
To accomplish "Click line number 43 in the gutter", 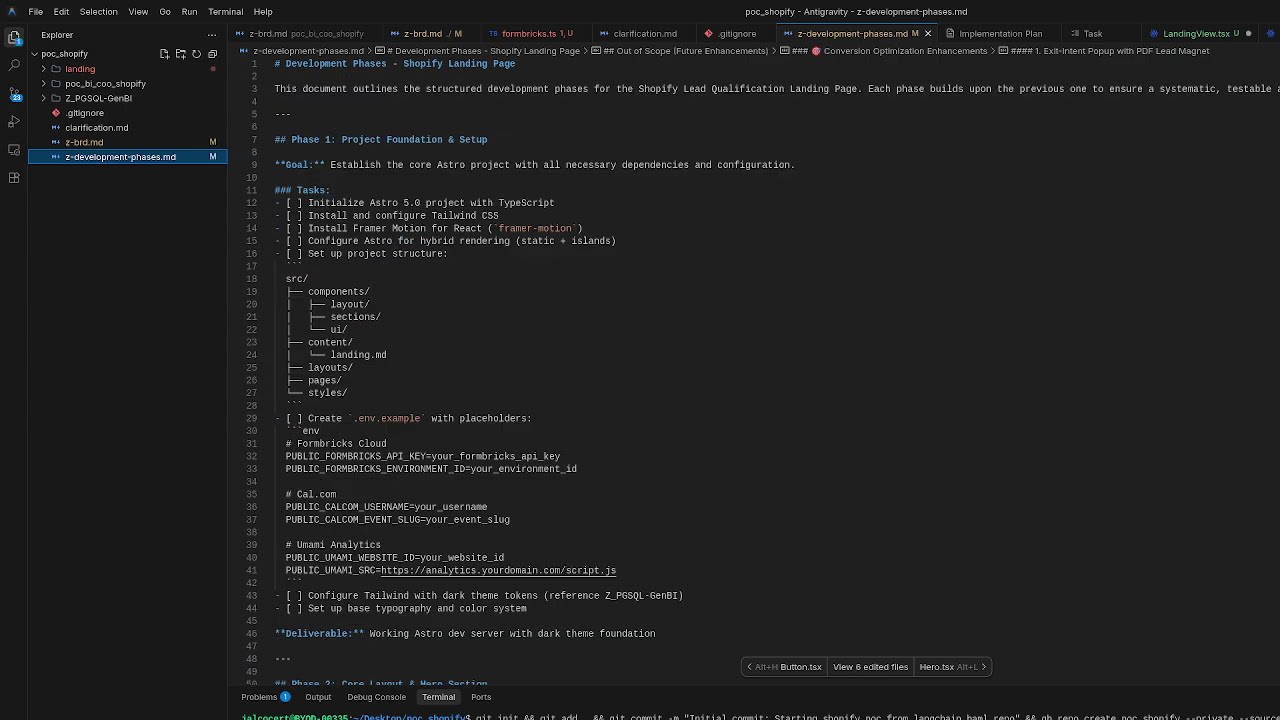I will [252, 596].
